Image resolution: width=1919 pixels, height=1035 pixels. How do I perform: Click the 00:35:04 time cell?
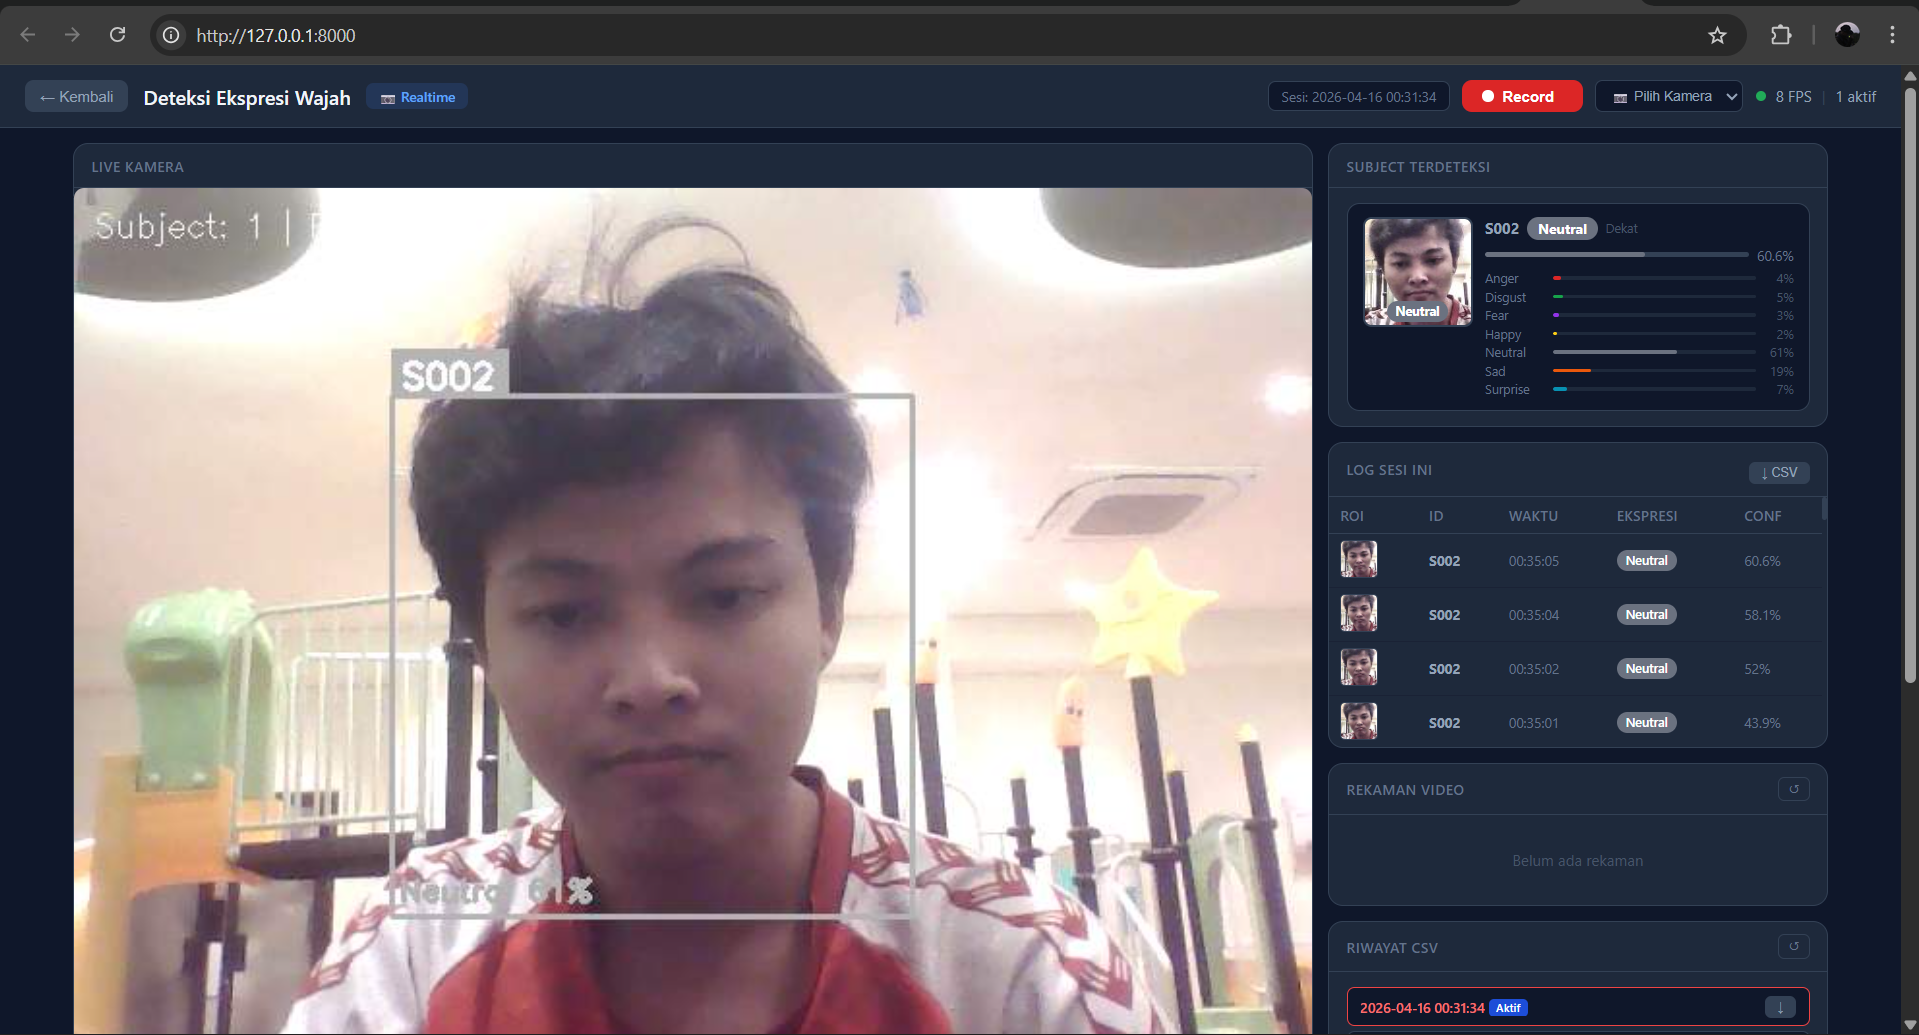(1533, 615)
